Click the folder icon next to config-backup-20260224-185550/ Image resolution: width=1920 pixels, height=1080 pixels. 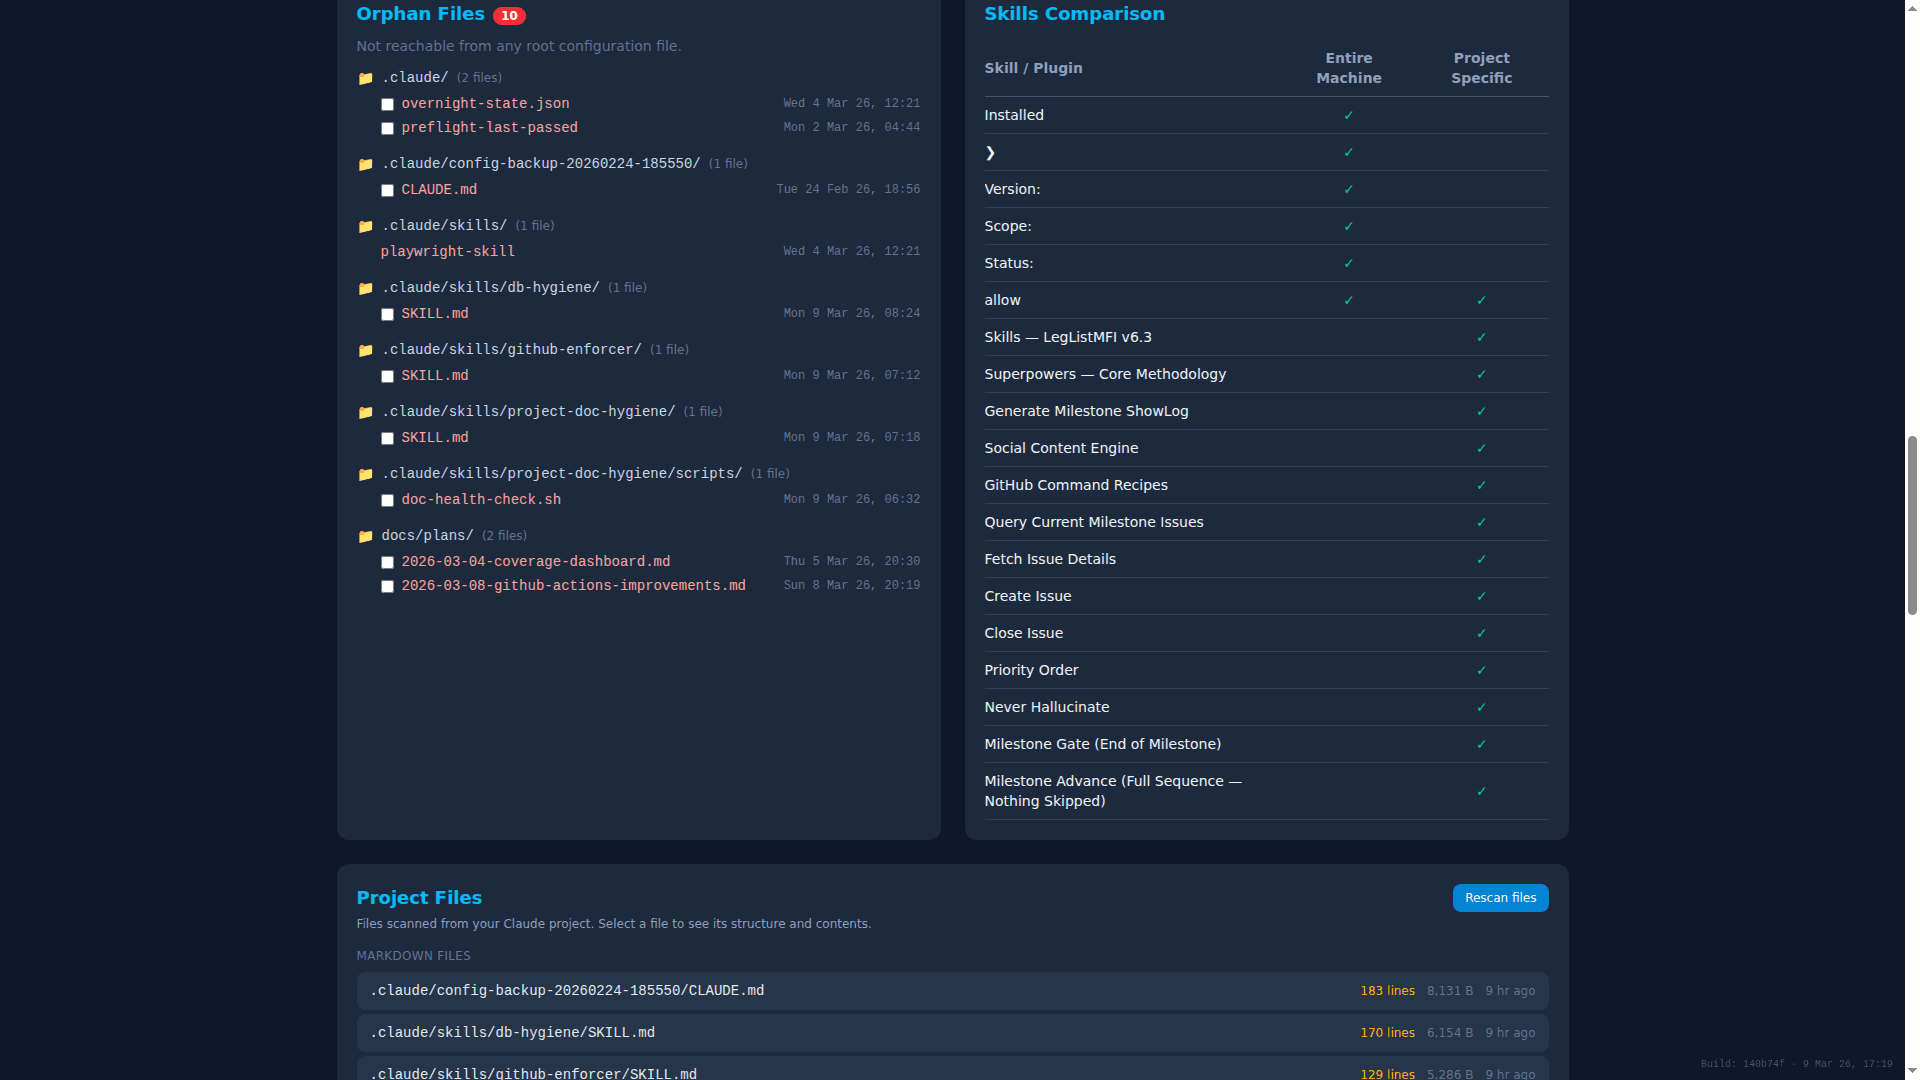(366, 163)
